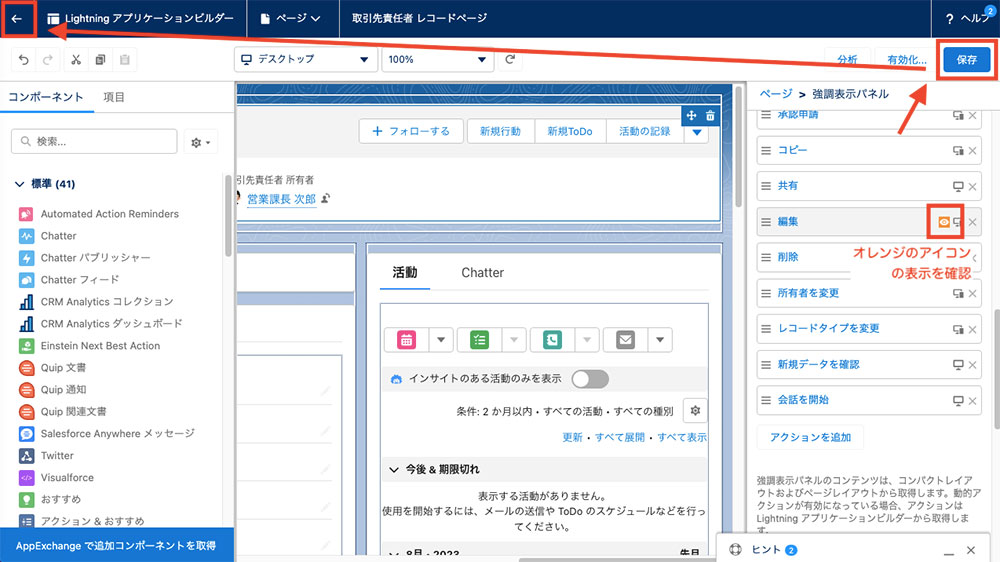Click the 有効化... button
The height and width of the screenshot is (562, 1000).
[x=906, y=59]
